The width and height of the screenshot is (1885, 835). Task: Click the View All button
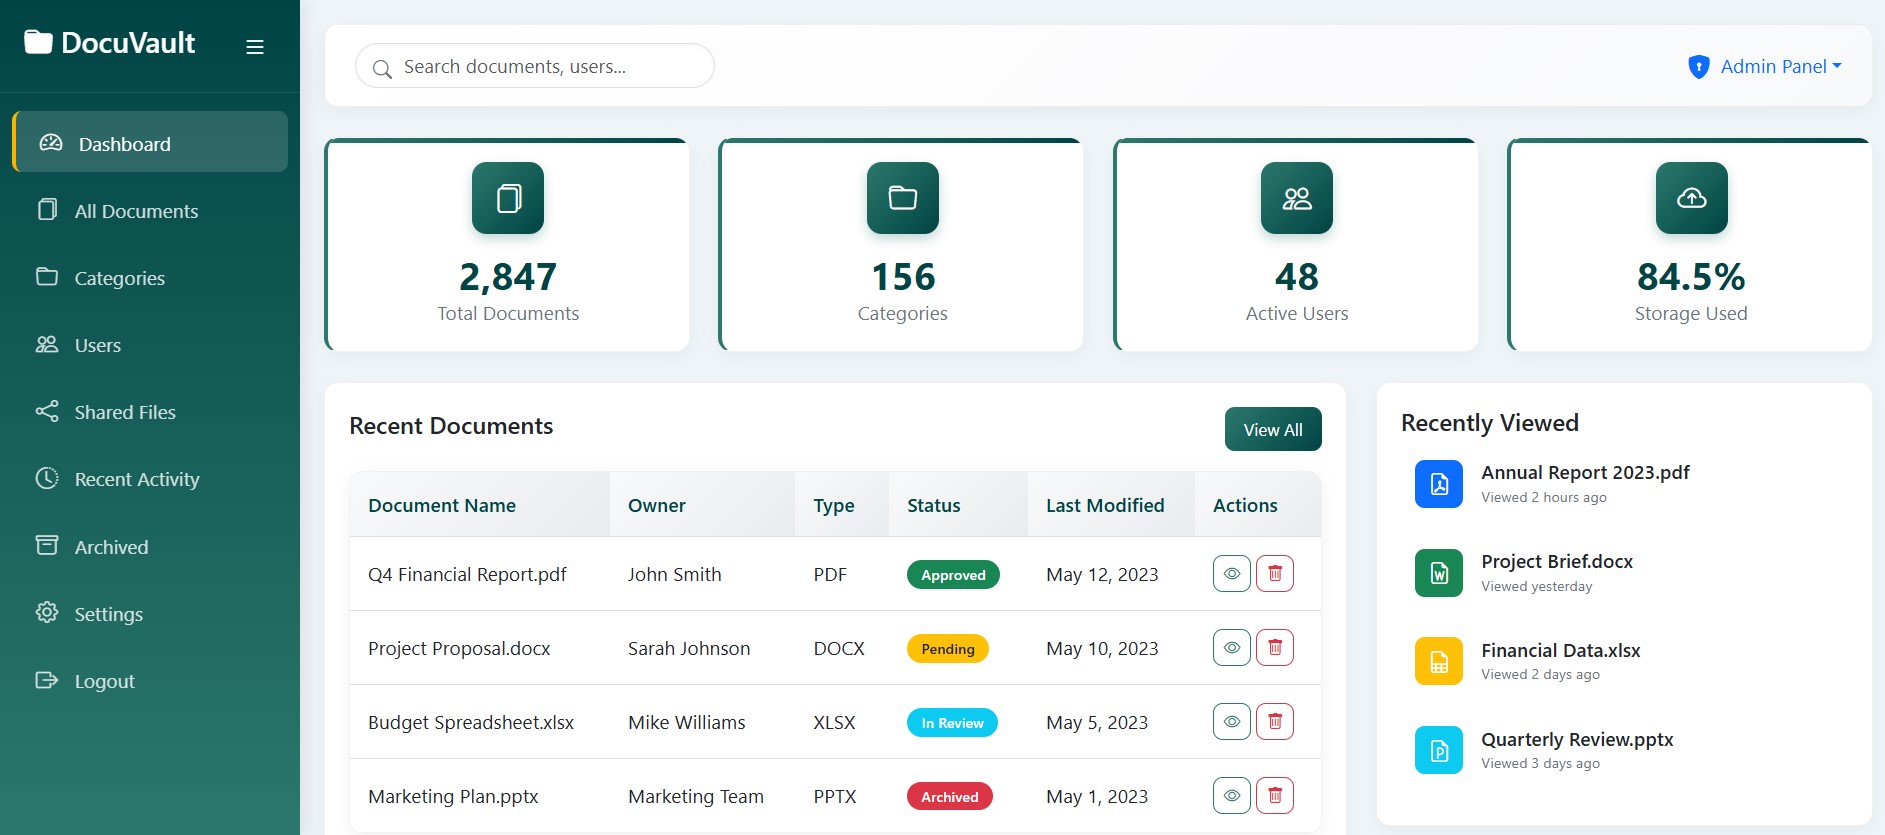click(x=1272, y=429)
